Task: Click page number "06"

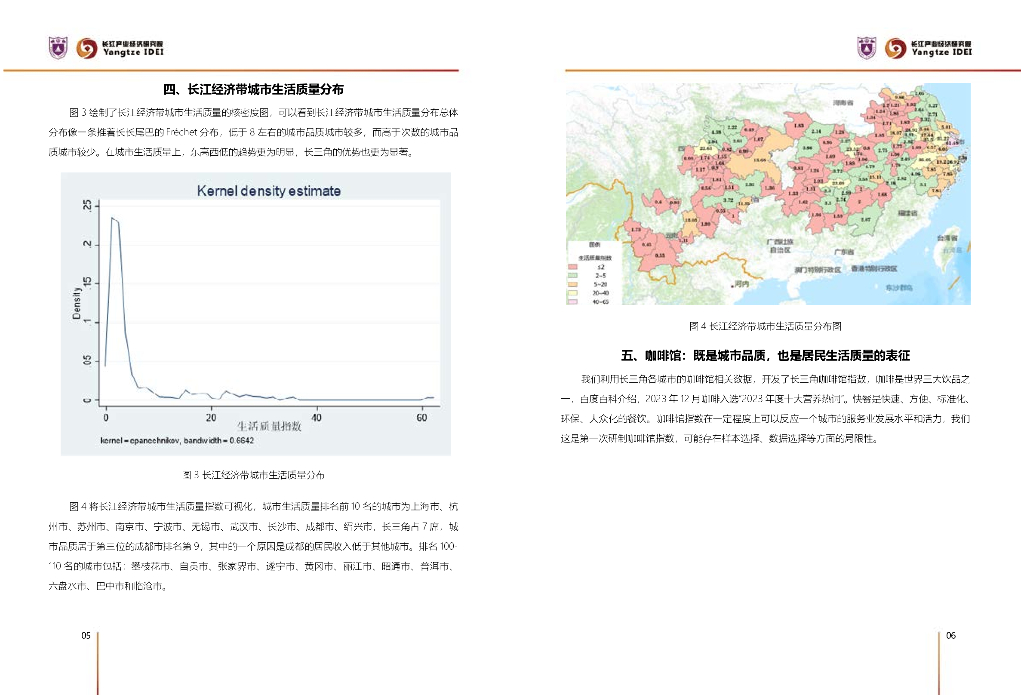Action: pyautogui.click(x=951, y=636)
